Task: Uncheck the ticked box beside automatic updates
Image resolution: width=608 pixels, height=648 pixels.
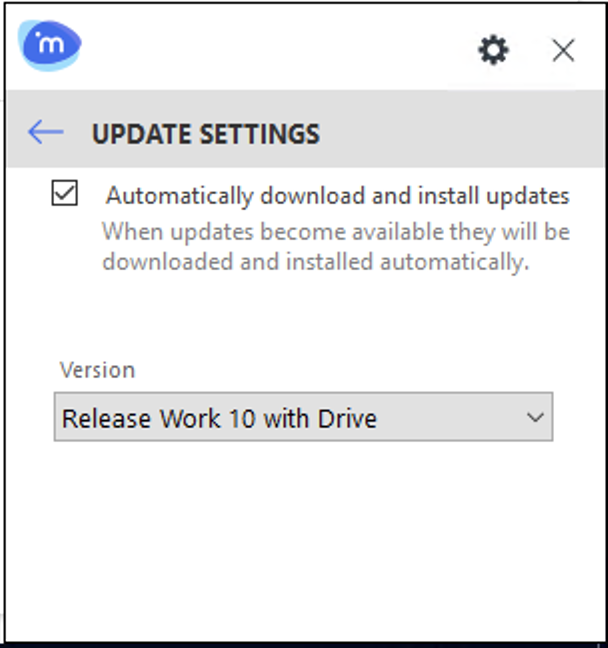Action: click(65, 194)
